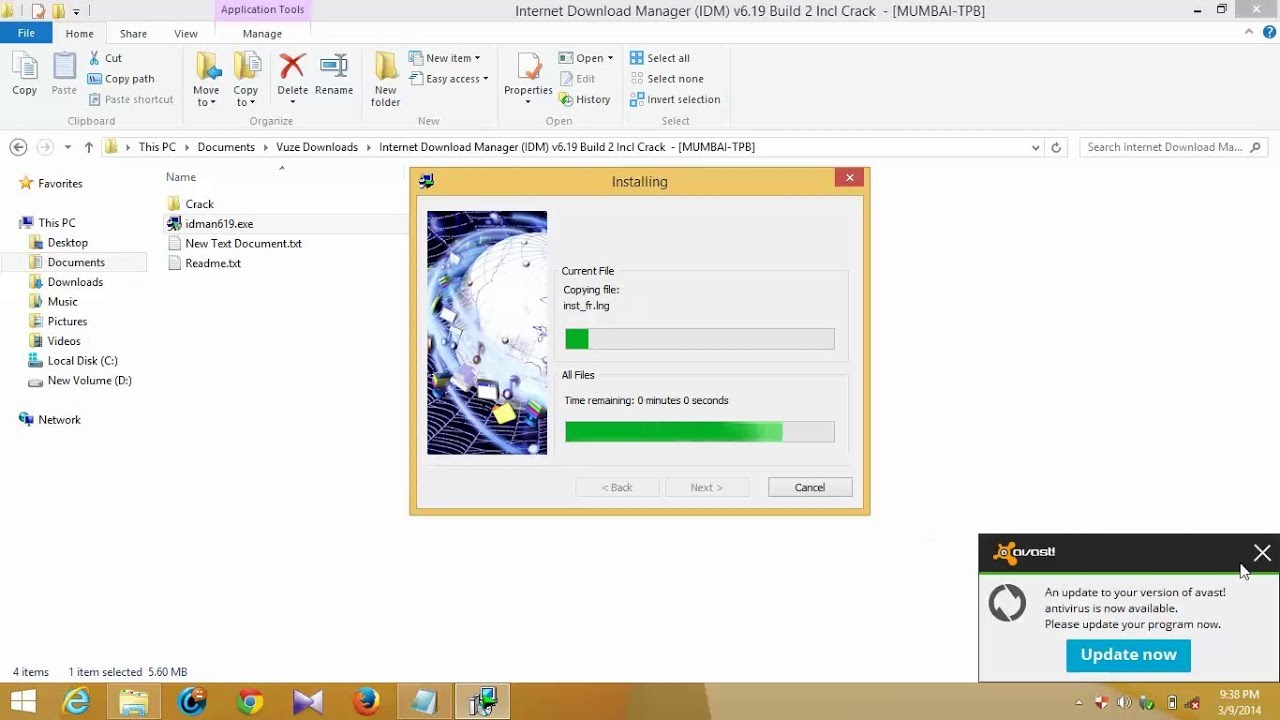Collapse the ribbon with the chevron
The image size is (1280, 720).
(x=1249, y=32)
